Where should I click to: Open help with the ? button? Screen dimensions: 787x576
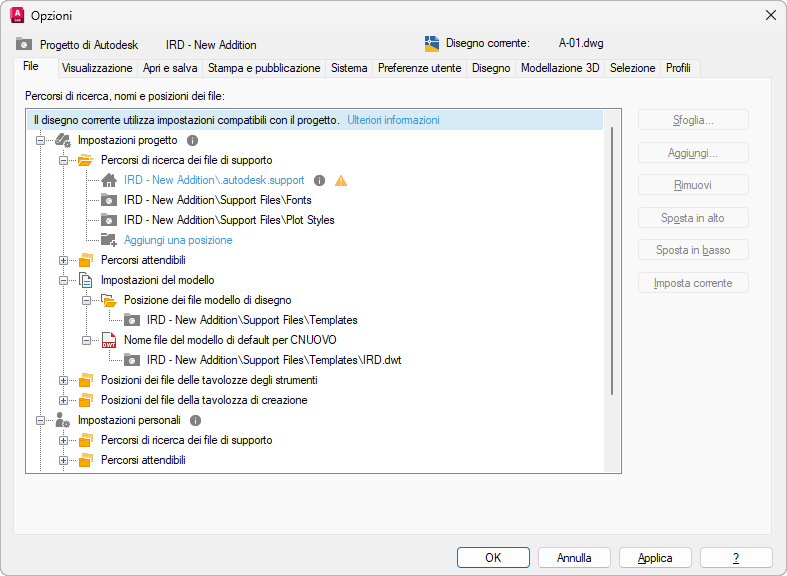(736, 557)
